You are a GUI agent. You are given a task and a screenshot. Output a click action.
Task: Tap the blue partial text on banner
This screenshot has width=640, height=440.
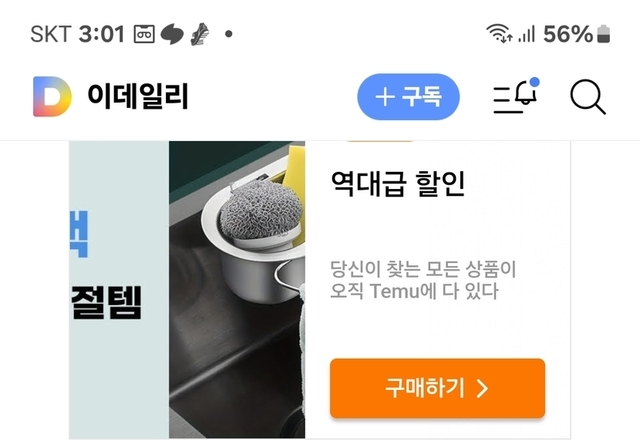[79, 234]
